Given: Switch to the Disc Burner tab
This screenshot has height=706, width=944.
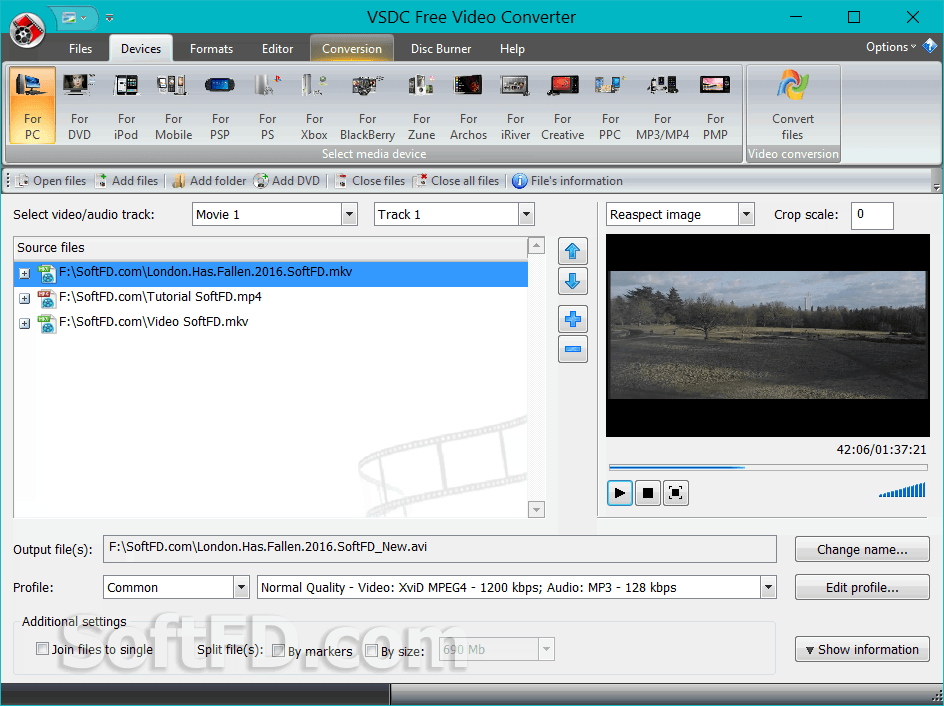Looking at the screenshot, I should [441, 49].
